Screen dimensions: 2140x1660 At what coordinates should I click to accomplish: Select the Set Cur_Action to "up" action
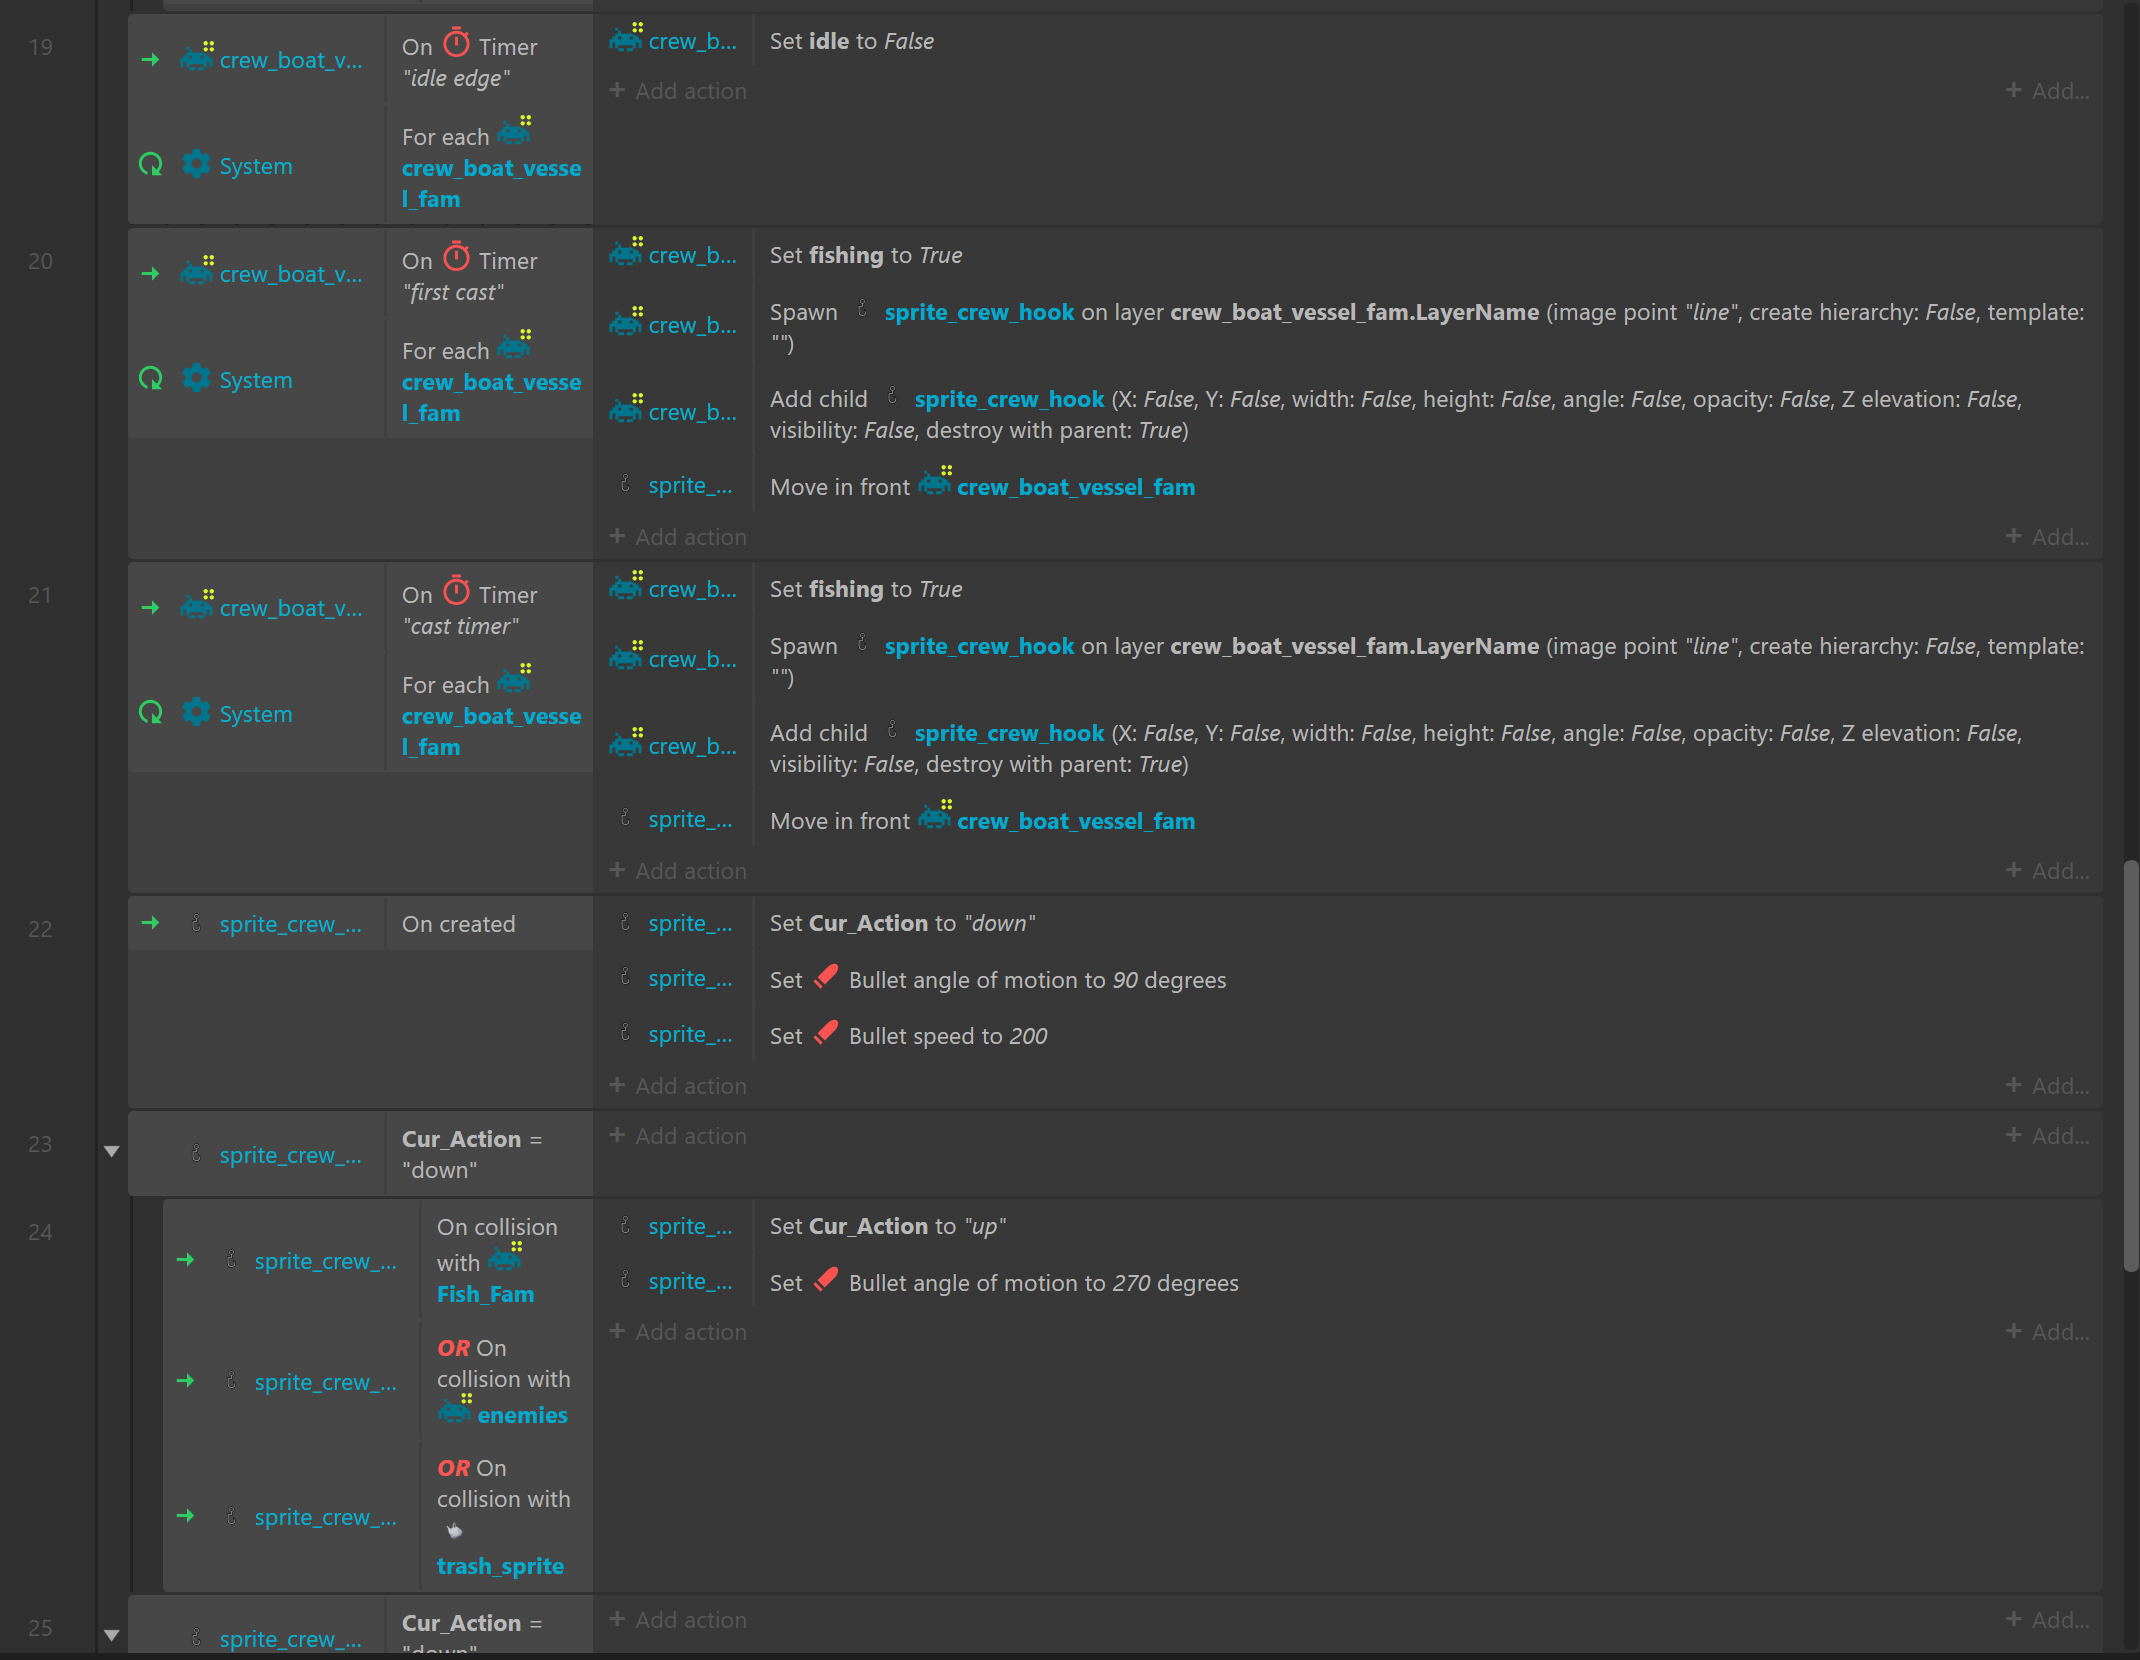click(x=887, y=1226)
